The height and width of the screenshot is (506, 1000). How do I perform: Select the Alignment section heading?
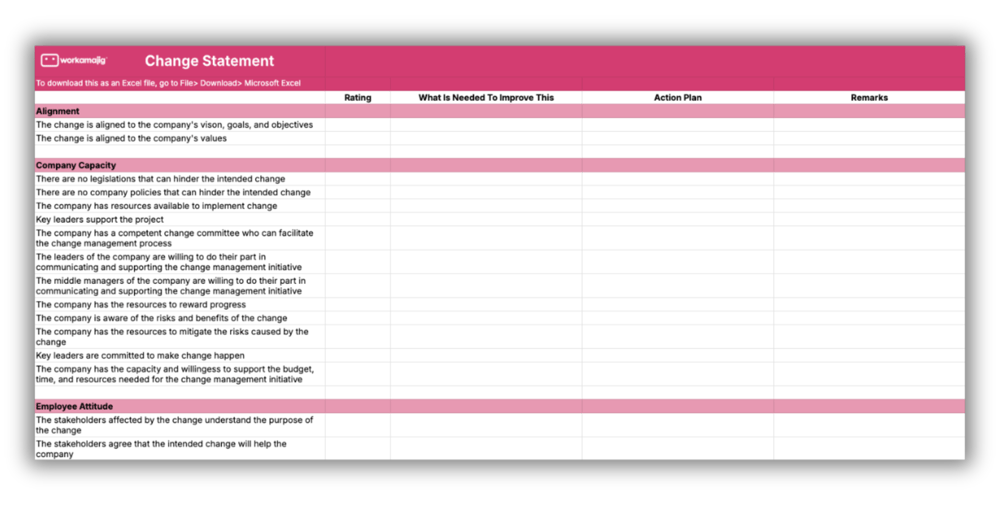[57, 111]
